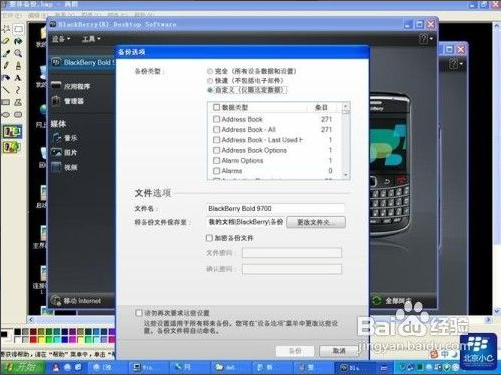The width and height of the screenshot is (501, 375).
Task: Click the 文件密码 password field
Action: click(292, 253)
